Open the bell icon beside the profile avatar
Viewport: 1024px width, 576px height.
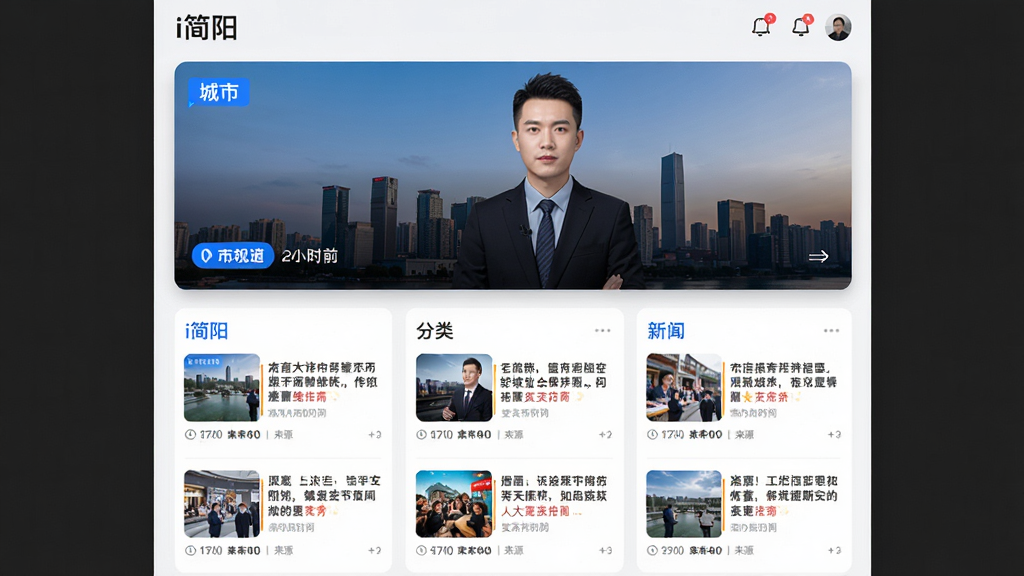[801, 27]
